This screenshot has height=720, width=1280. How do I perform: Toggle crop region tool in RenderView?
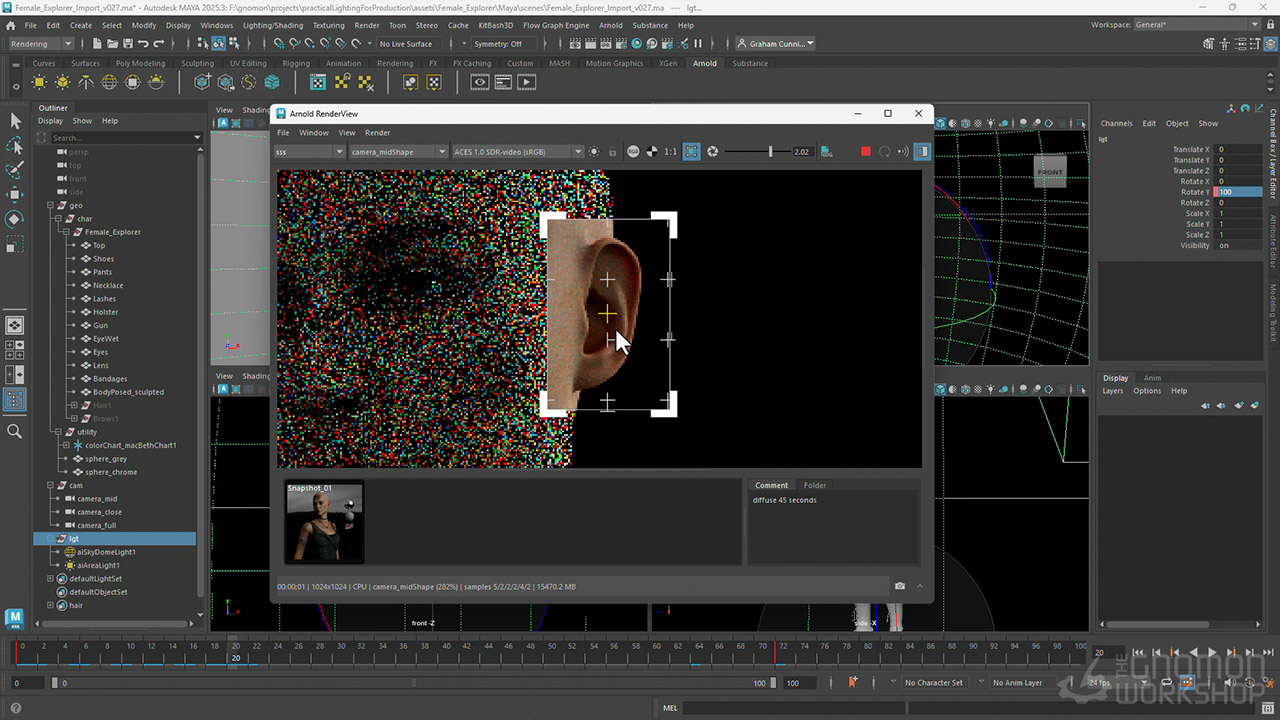coord(691,152)
